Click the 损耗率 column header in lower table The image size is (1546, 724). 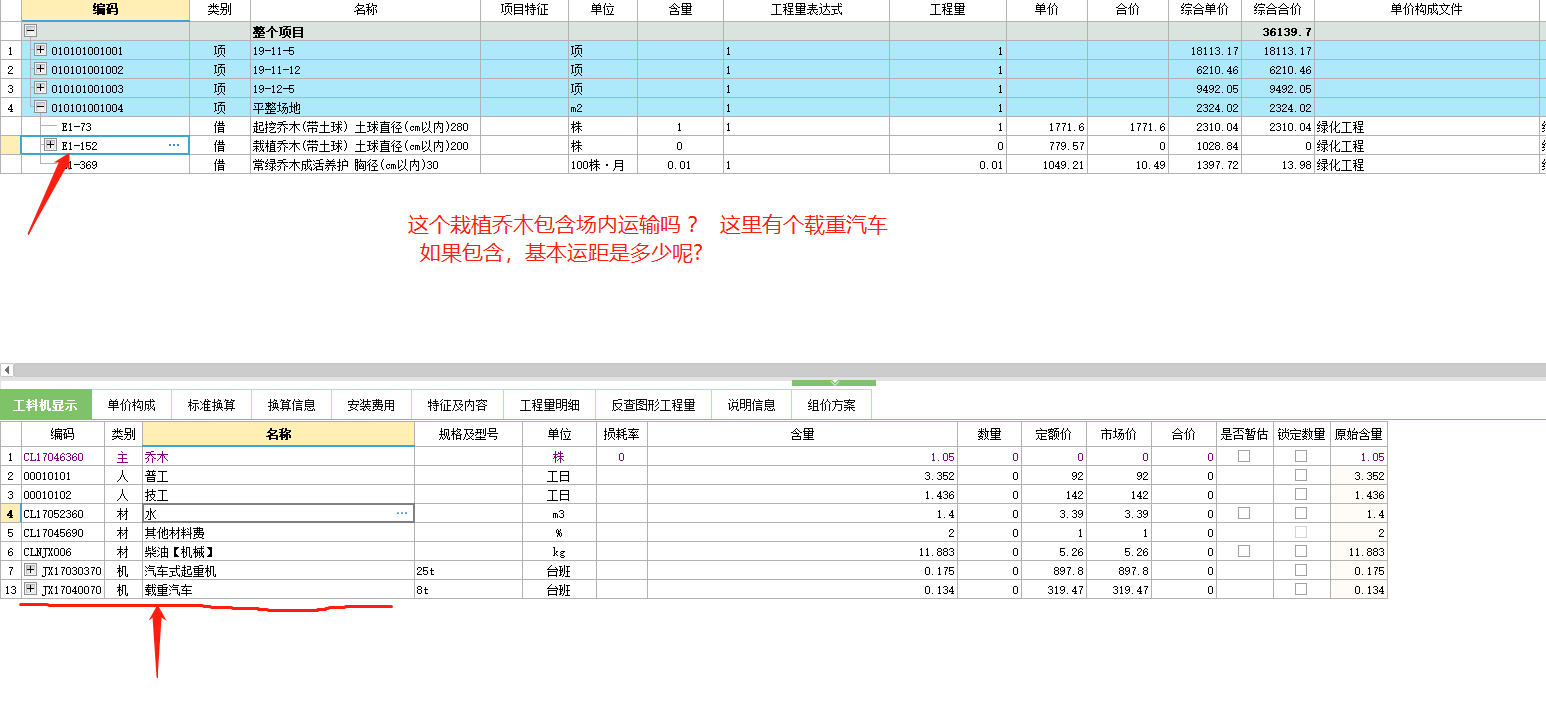point(622,434)
